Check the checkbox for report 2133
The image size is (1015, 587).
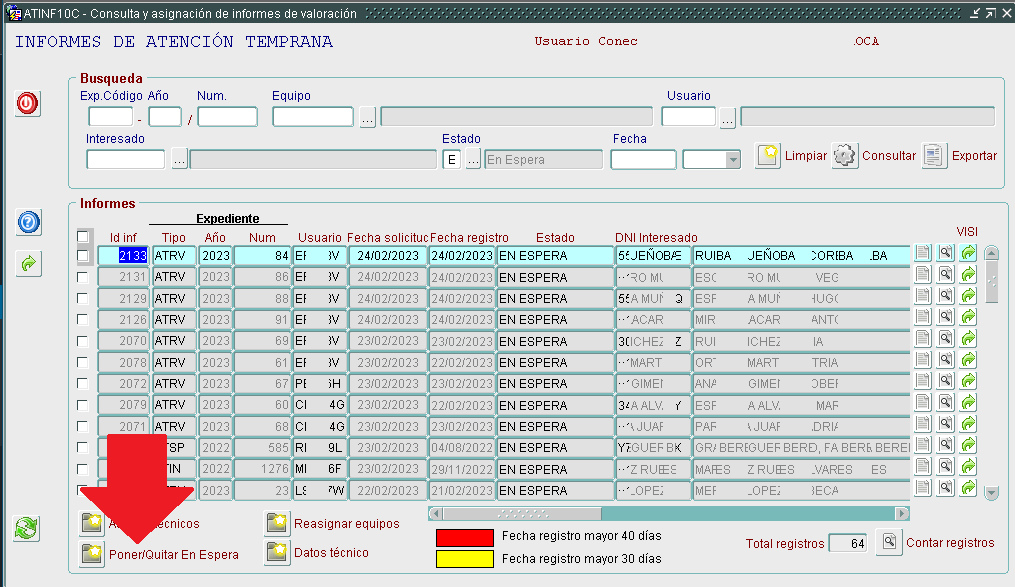click(83, 256)
